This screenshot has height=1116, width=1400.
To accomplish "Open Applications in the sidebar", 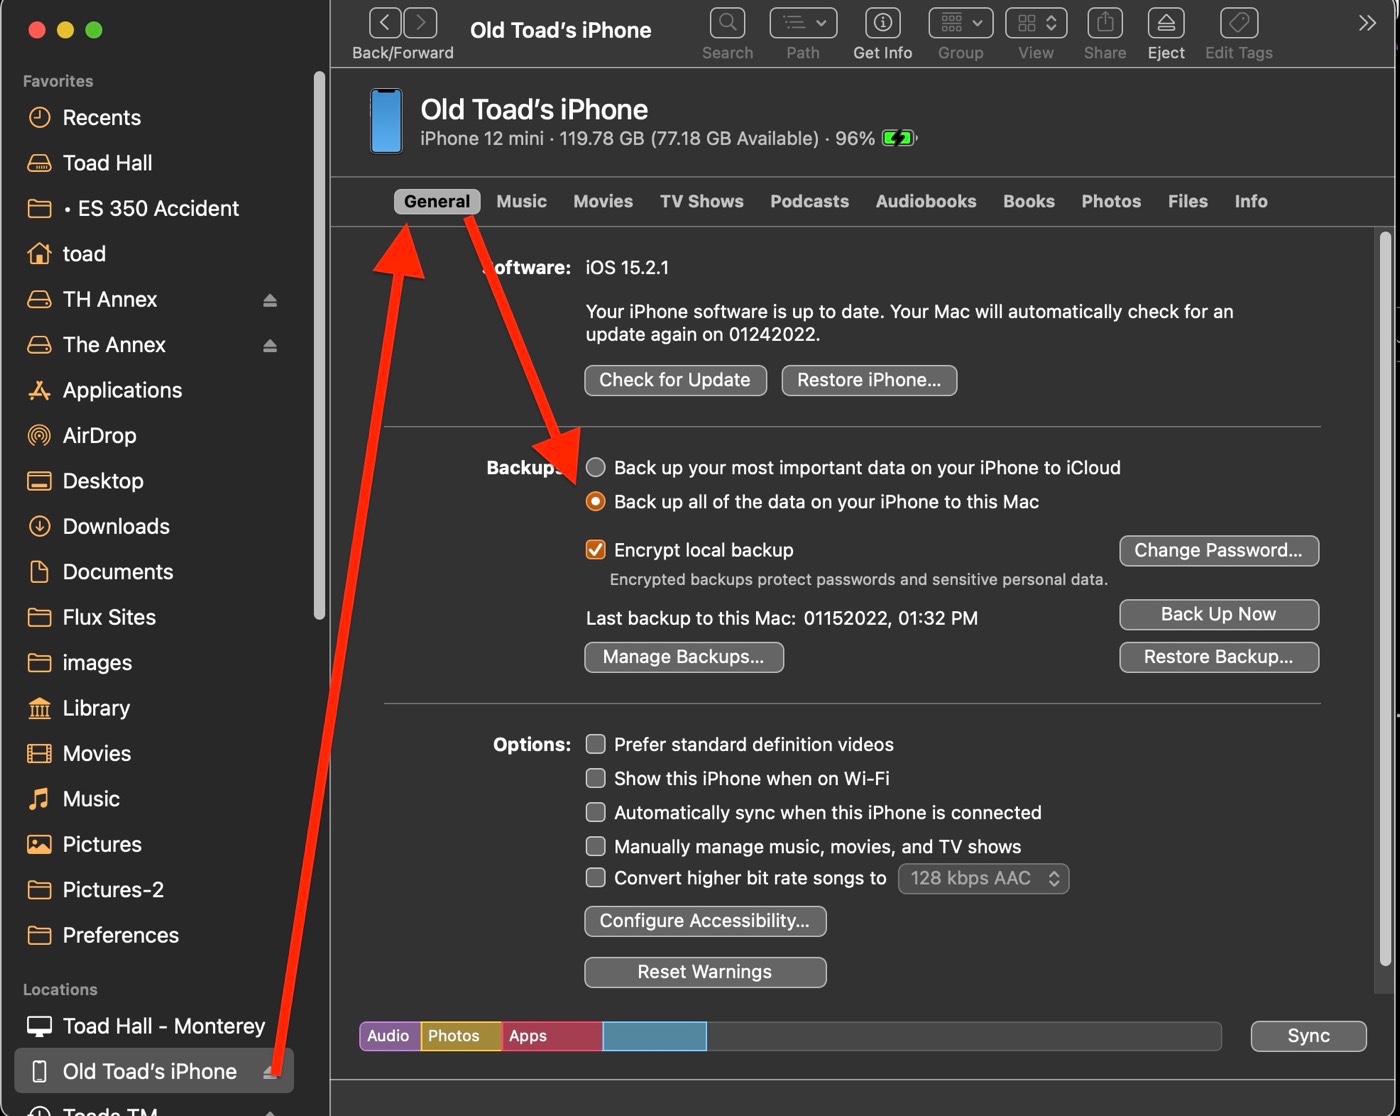I will point(122,390).
